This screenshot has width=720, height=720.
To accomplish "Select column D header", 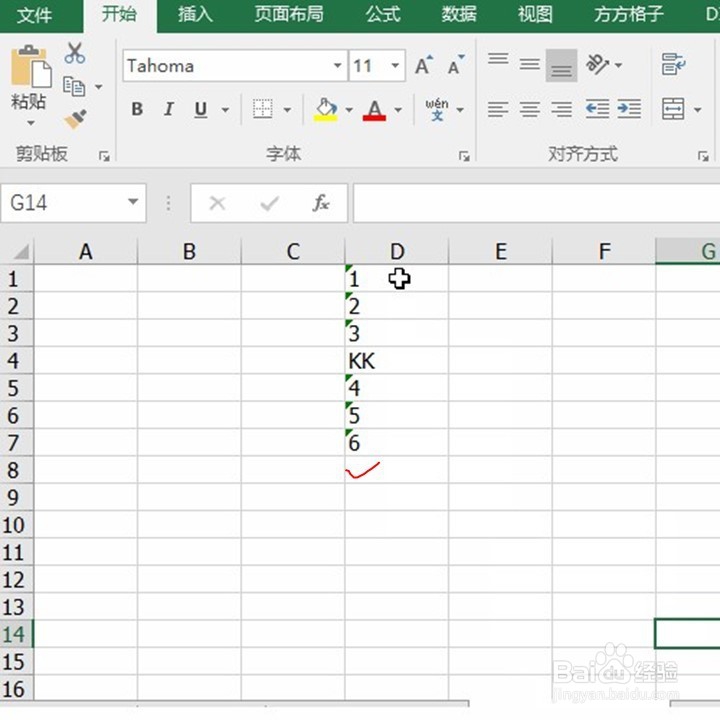I will tap(397, 252).
